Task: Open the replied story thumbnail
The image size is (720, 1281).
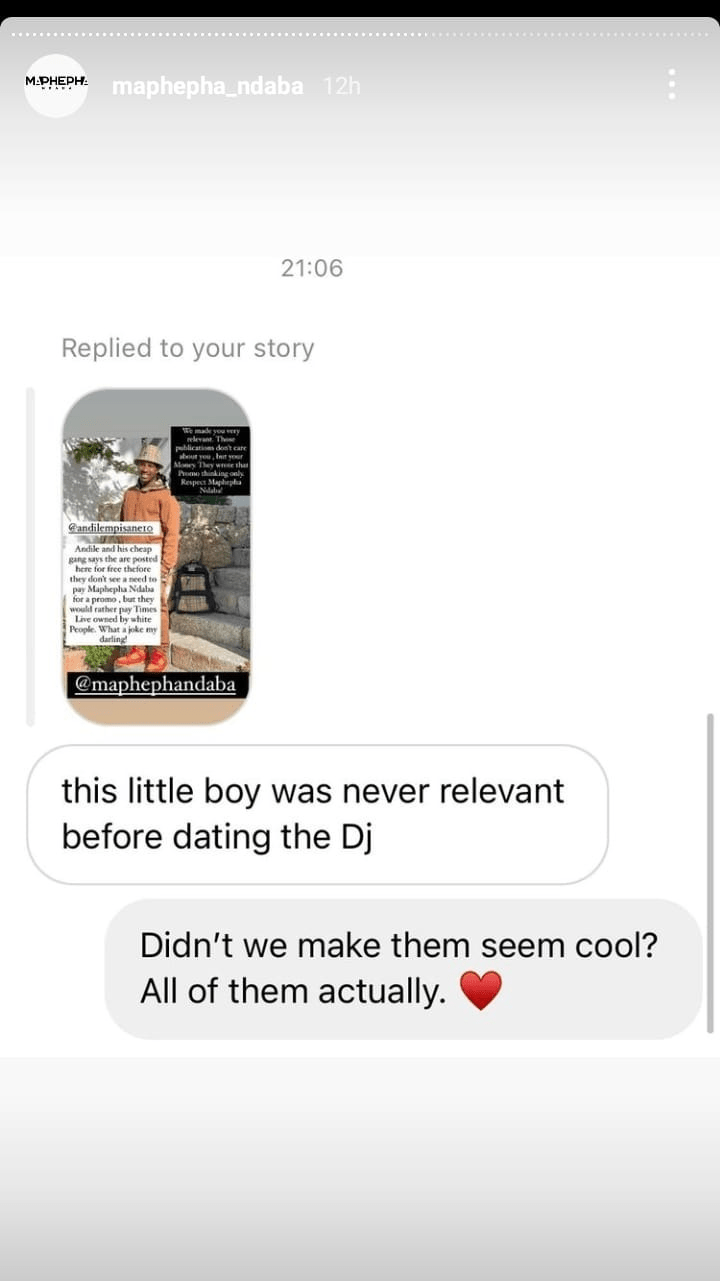Action: 156,556
